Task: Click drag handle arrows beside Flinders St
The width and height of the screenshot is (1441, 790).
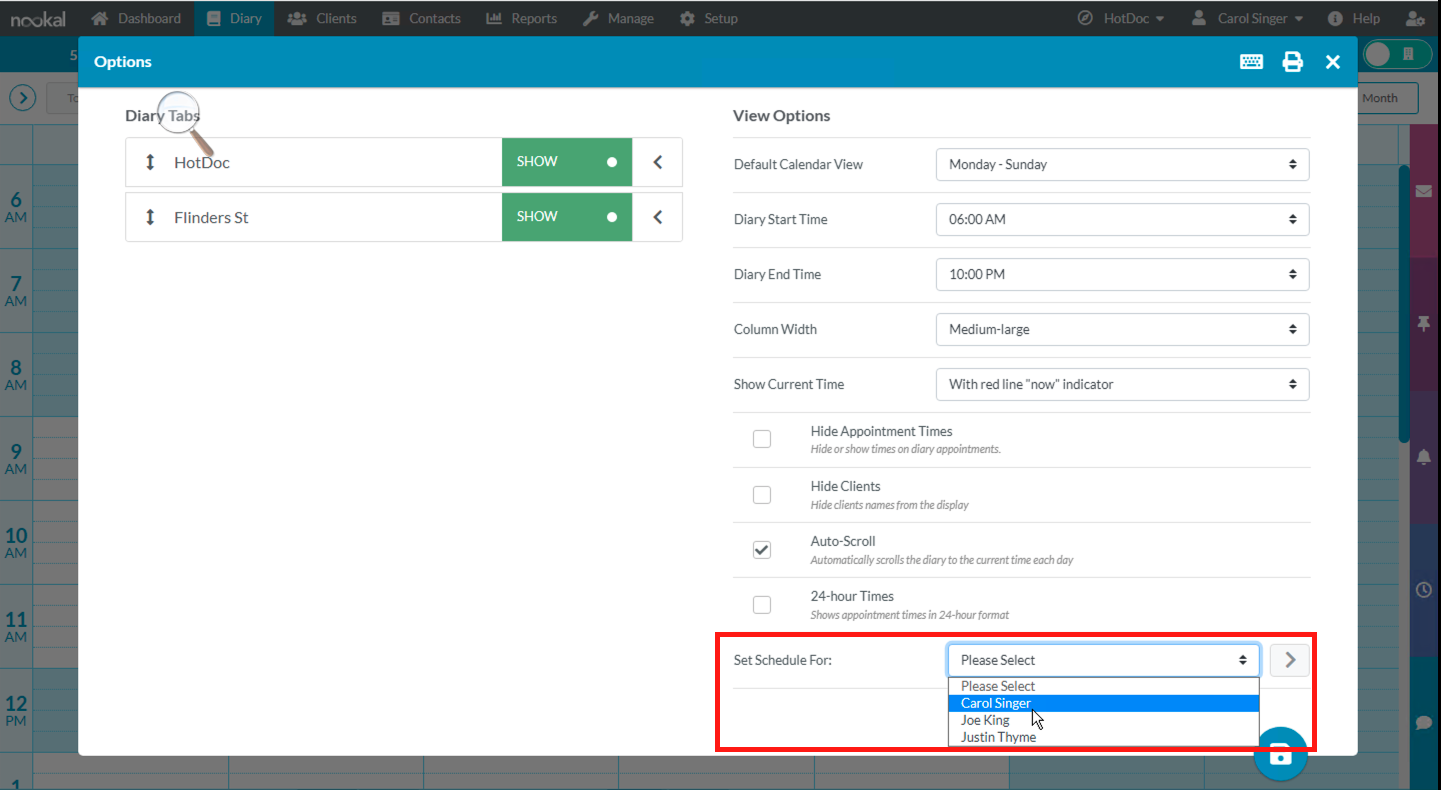Action: pos(151,217)
